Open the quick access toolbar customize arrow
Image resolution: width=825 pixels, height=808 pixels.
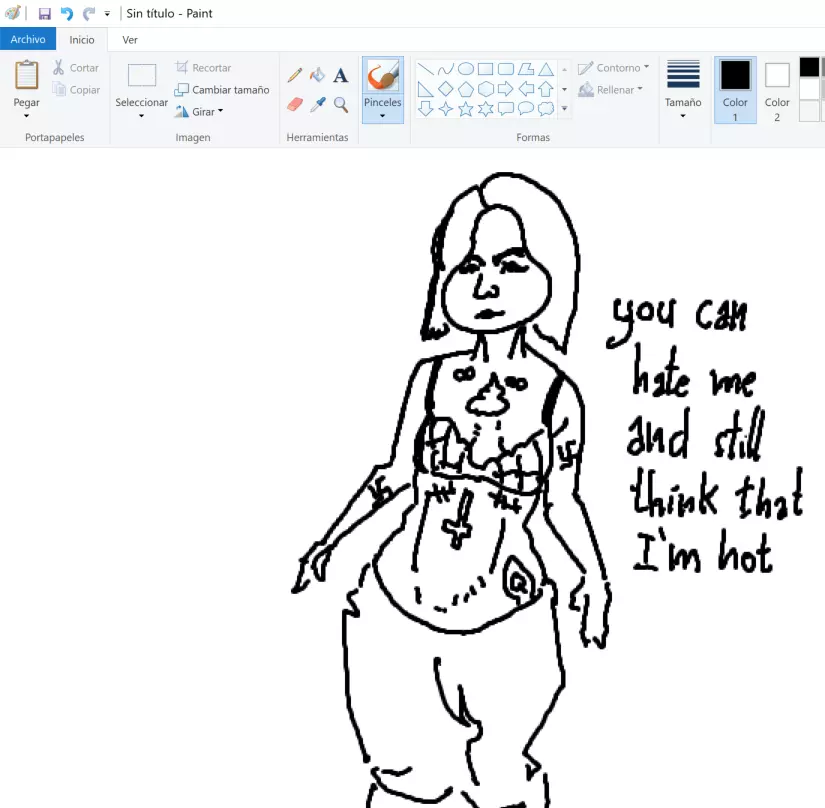[x=107, y=14]
